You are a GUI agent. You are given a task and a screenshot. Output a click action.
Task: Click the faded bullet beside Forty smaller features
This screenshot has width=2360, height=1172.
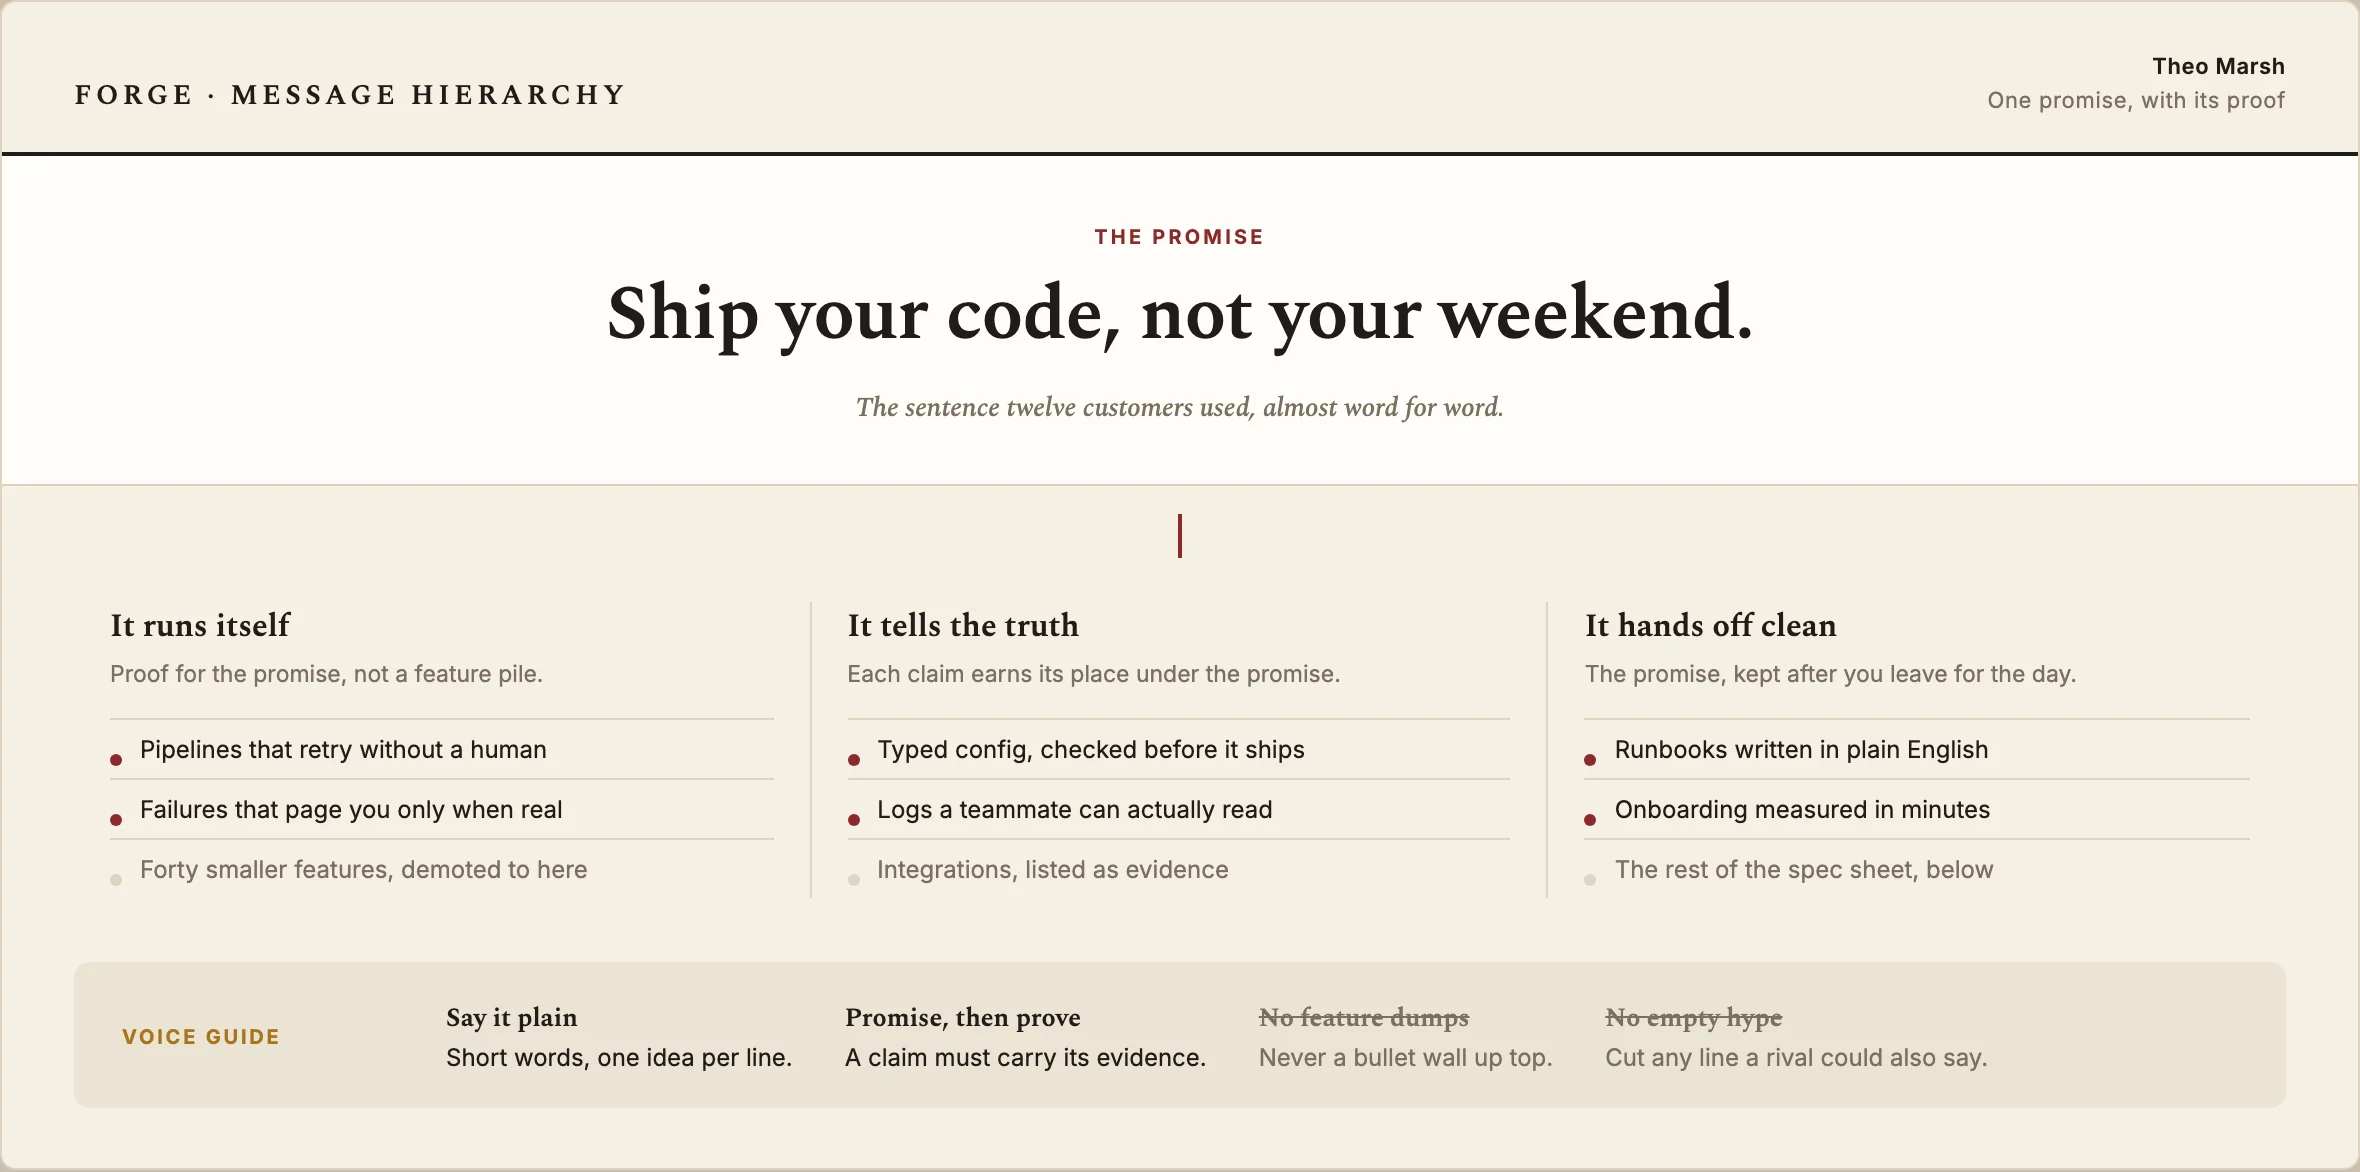coord(116,880)
